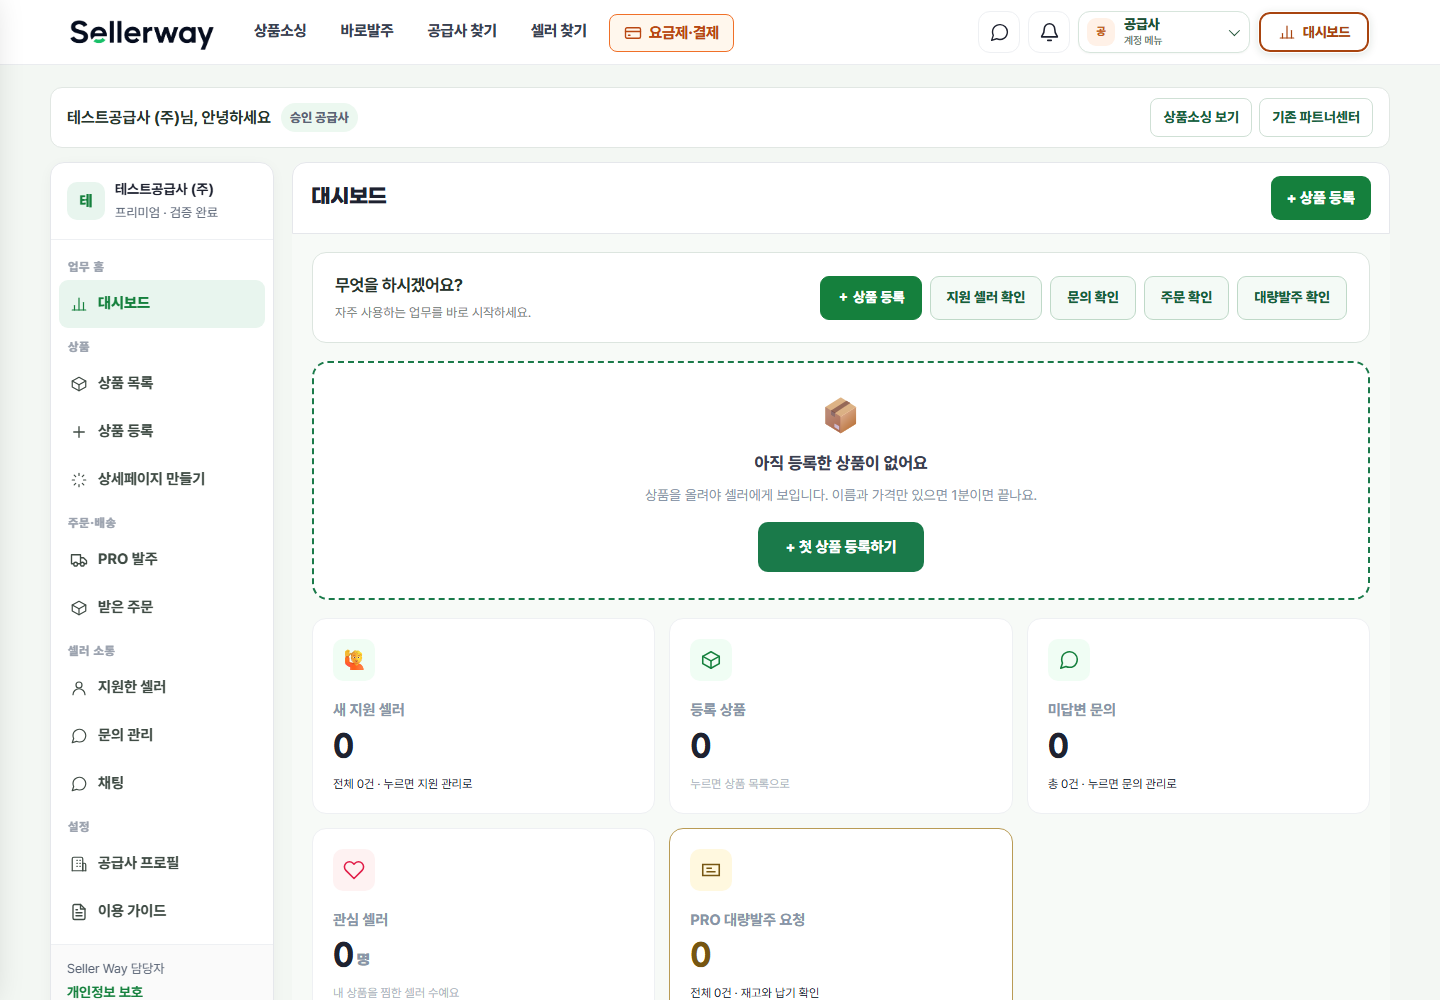Click 승인 공급사 badge

tap(319, 117)
